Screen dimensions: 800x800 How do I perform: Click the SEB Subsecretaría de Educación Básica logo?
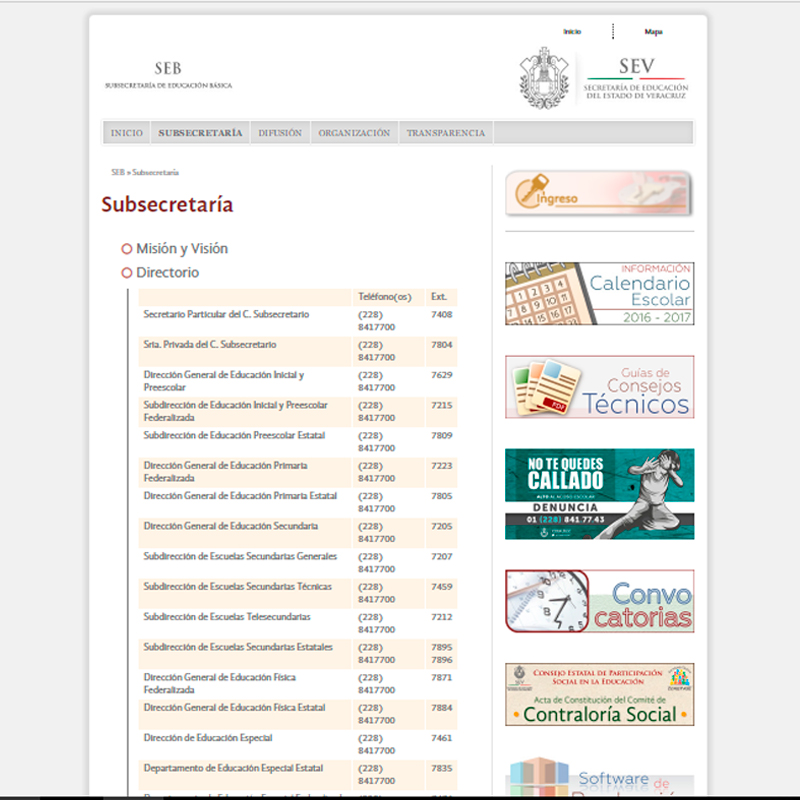pyautogui.click(x=168, y=76)
